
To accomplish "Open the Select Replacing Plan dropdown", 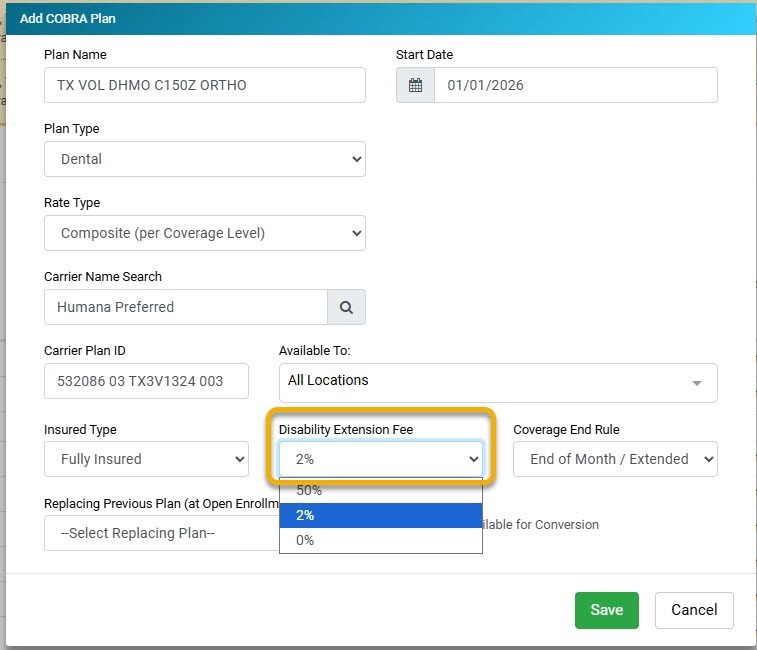I will coord(162,533).
